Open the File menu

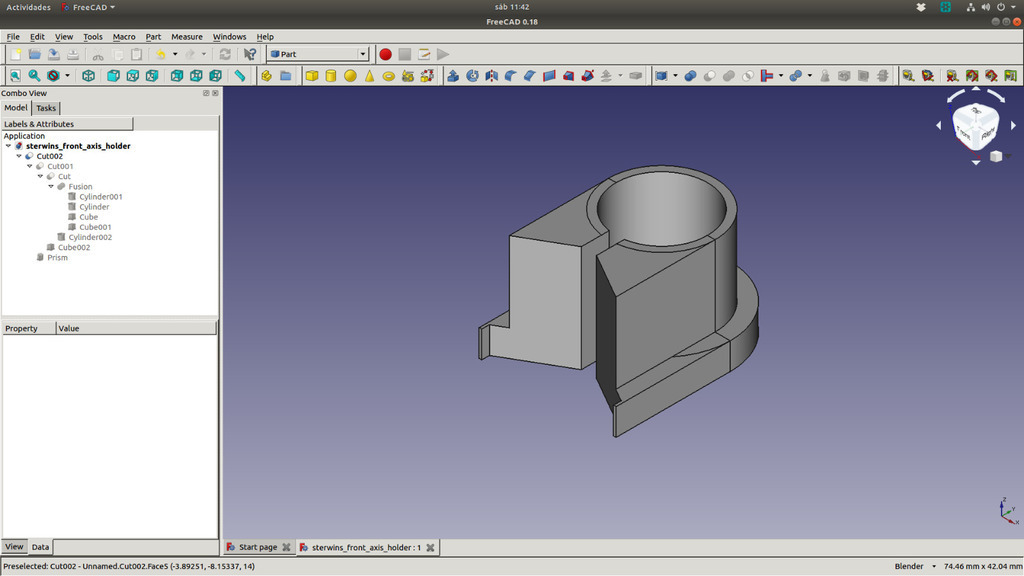[x=13, y=37]
